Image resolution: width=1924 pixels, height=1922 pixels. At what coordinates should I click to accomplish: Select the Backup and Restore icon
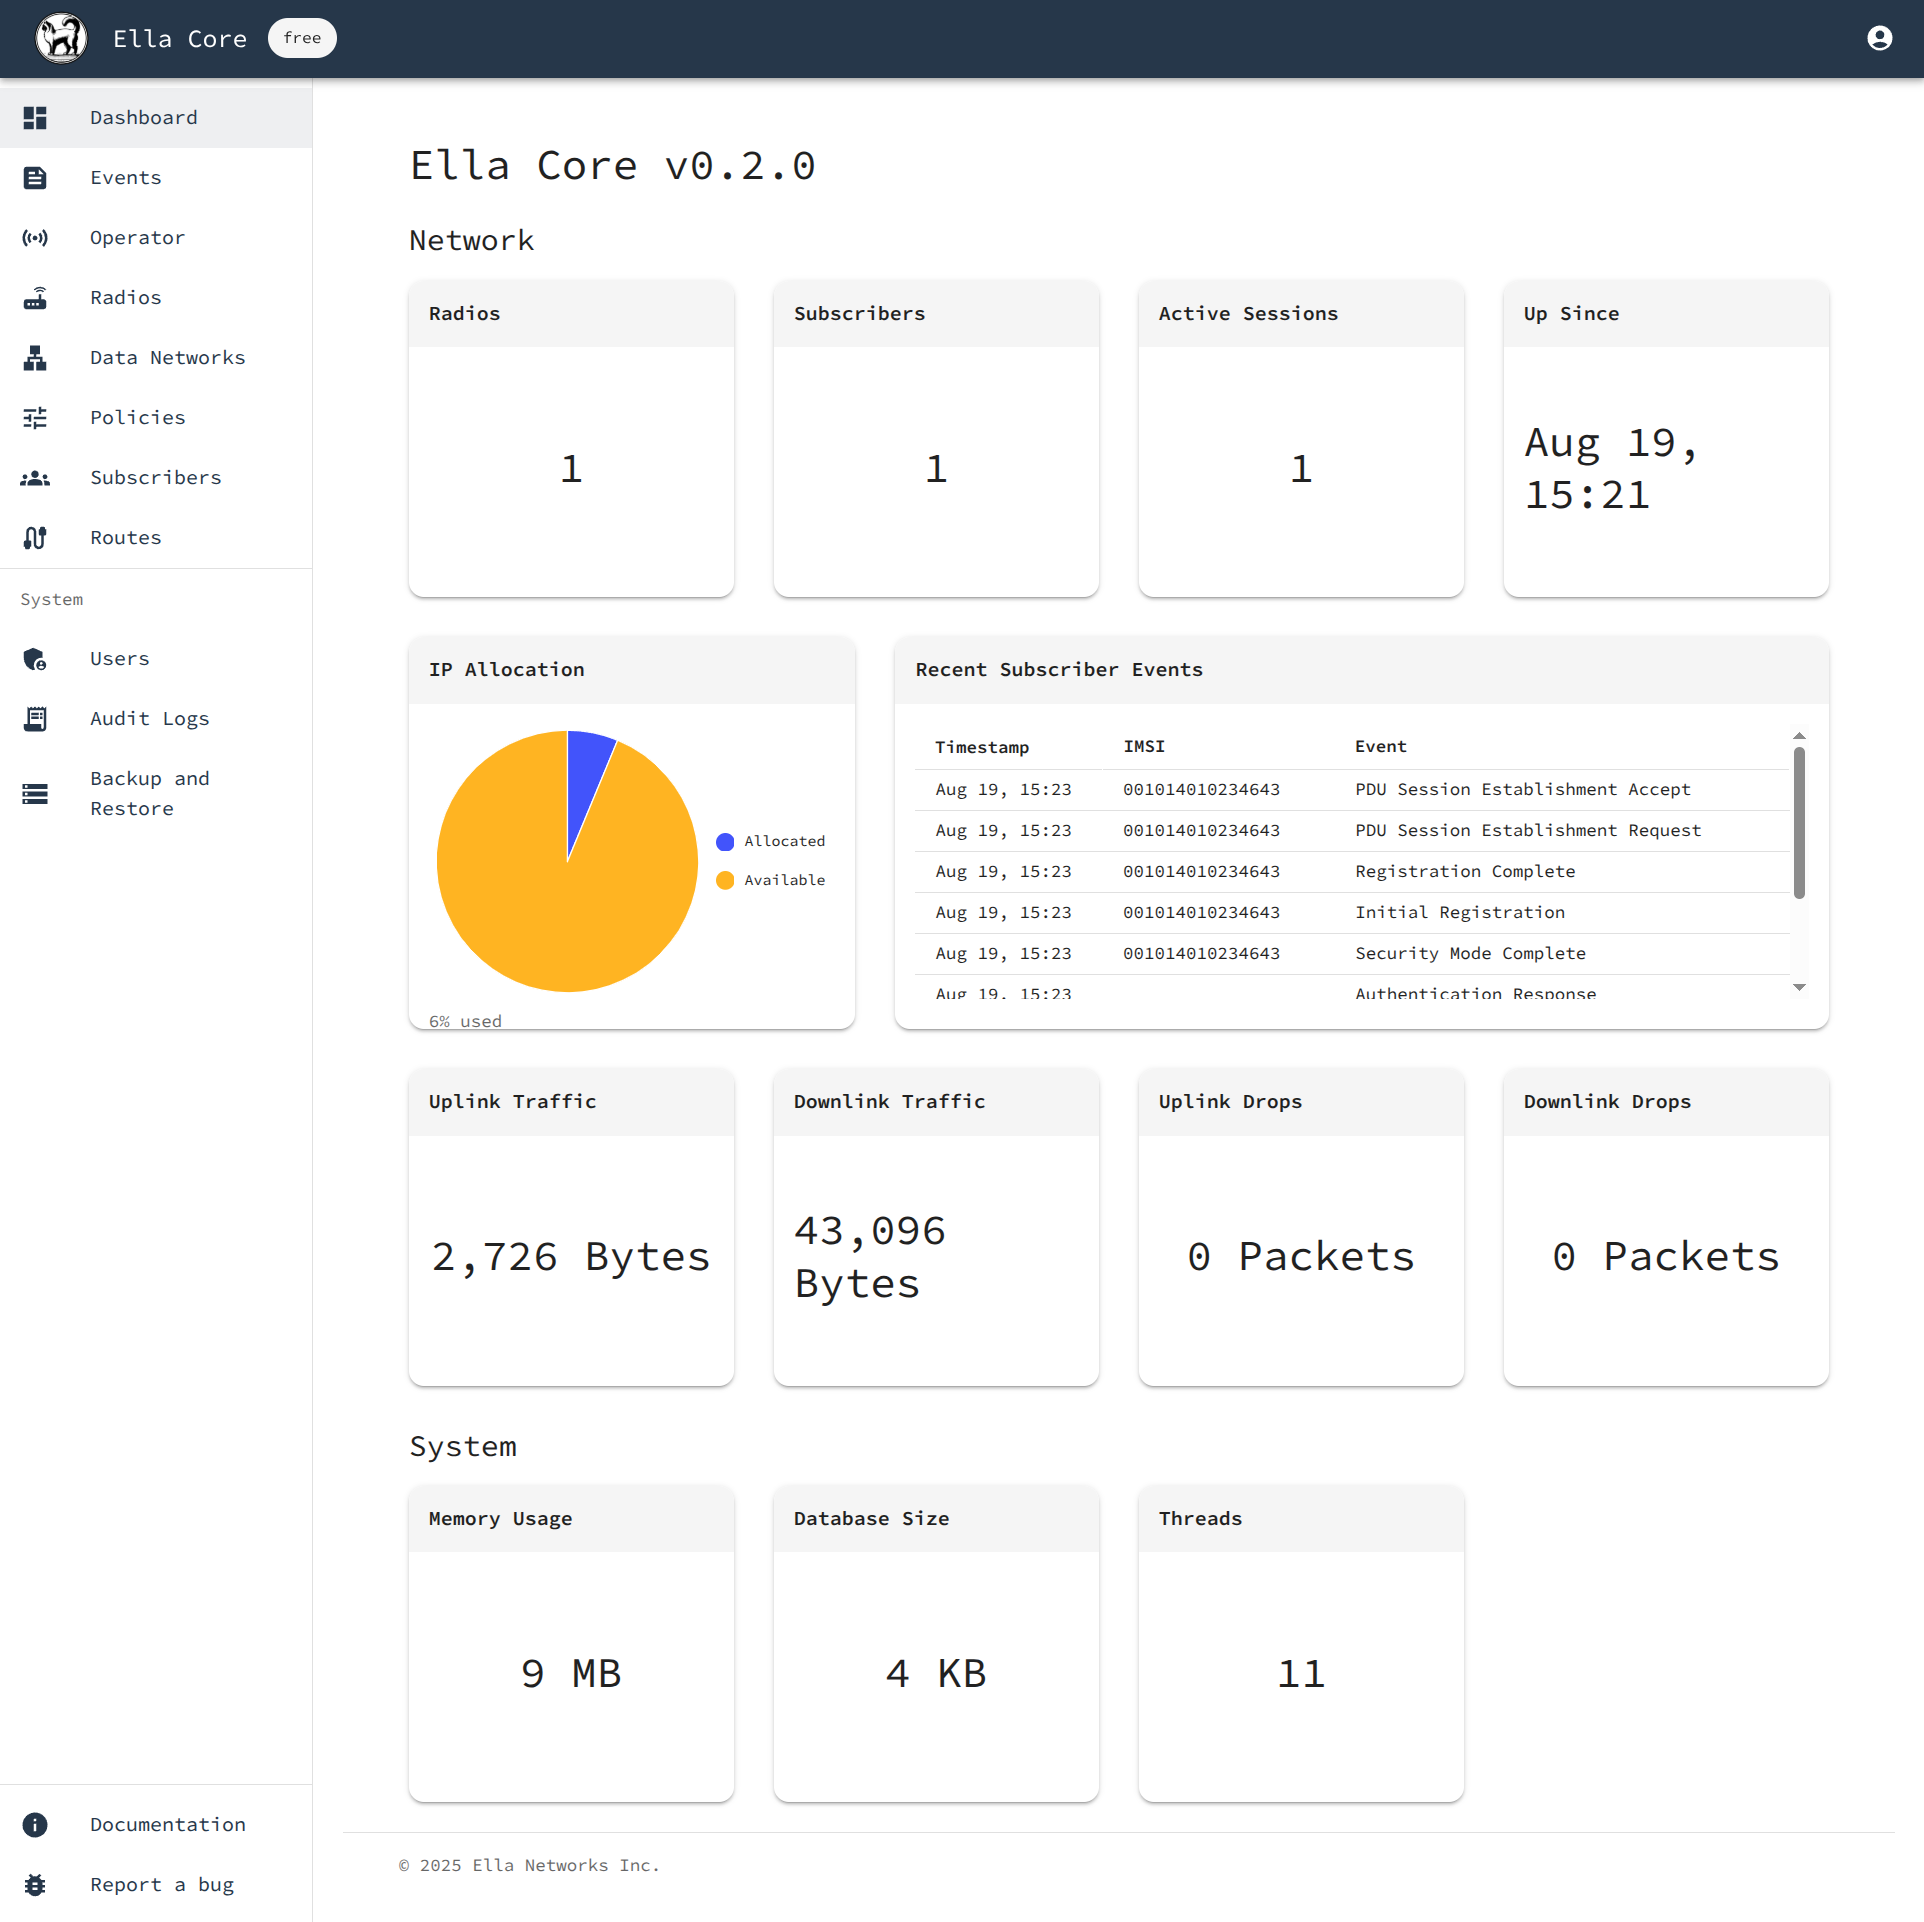coord(35,793)
